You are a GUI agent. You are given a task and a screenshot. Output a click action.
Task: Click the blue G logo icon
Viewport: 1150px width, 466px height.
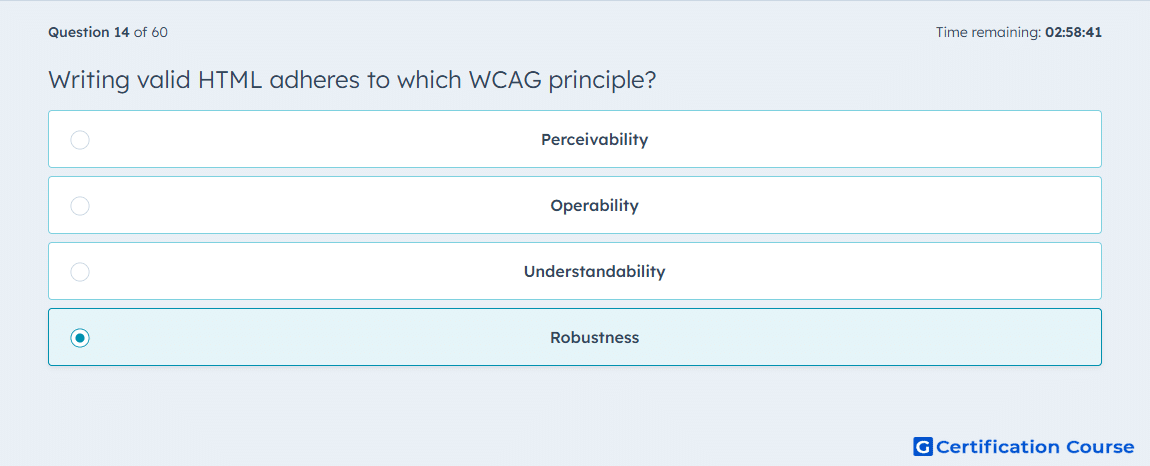click(923, 446)
